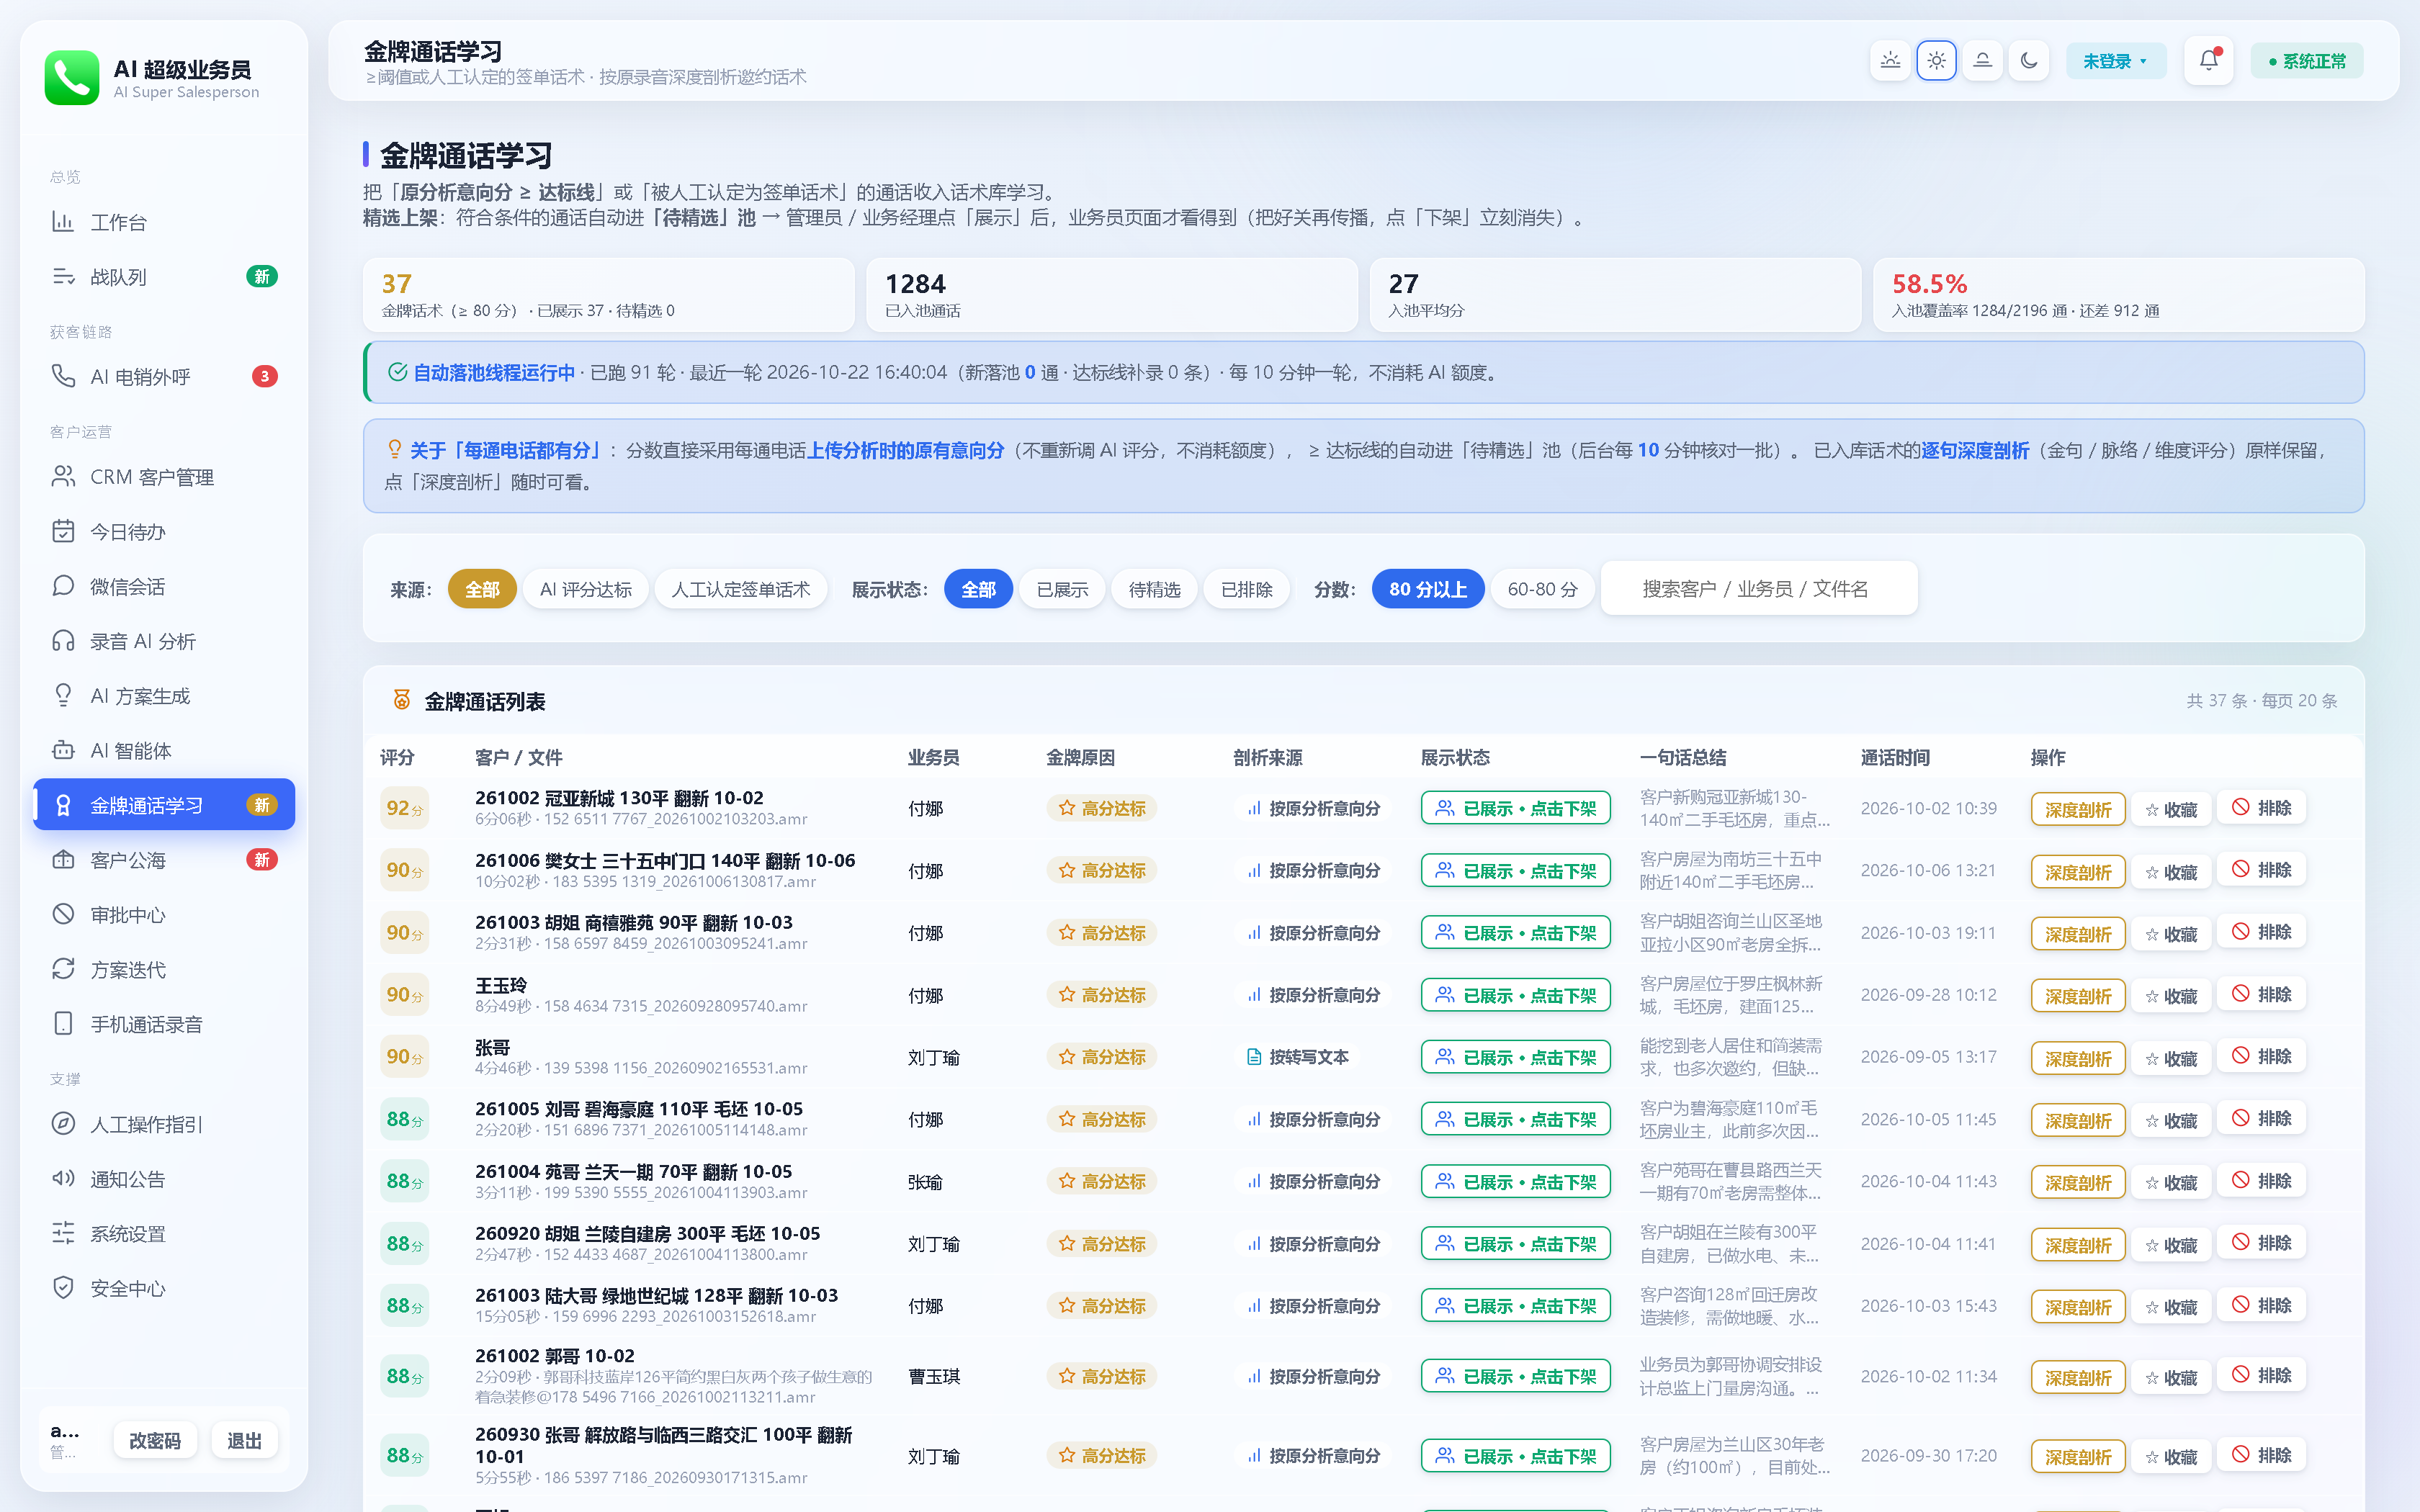Viewport: 2420px width, 1512px height.
Task: Filter source by 人工认定签单话术
Action: tap(740, 589)
